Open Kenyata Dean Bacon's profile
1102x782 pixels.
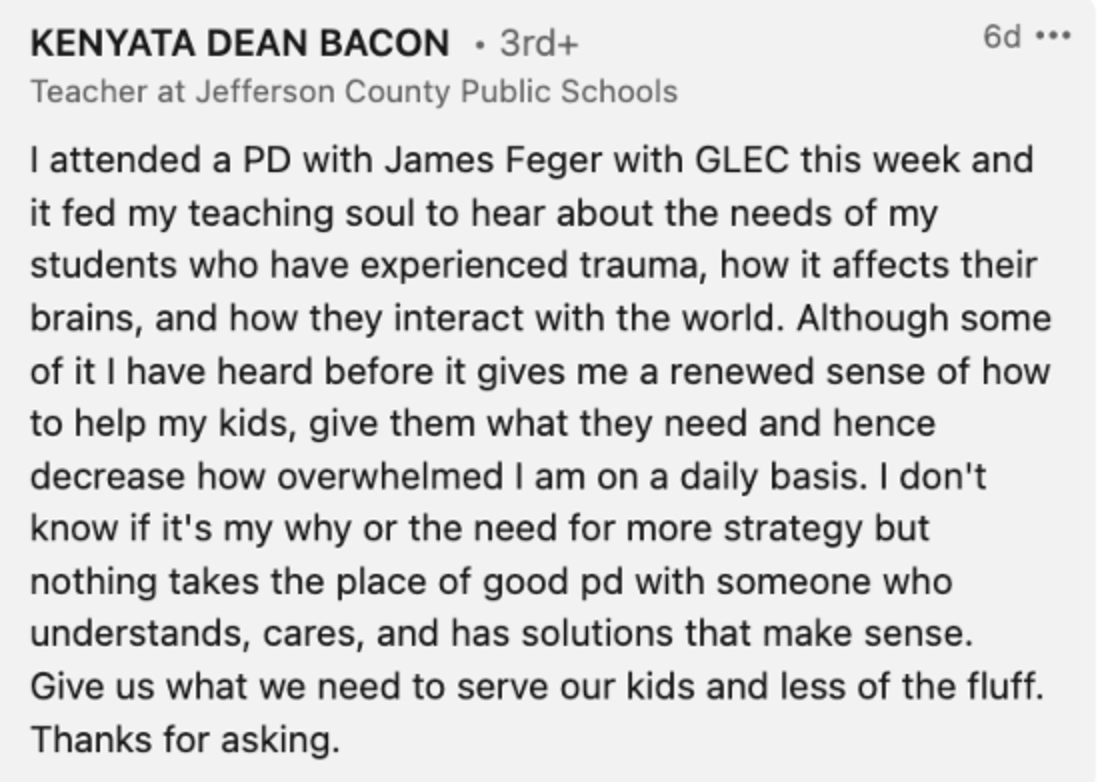click(x=240, y=43)
